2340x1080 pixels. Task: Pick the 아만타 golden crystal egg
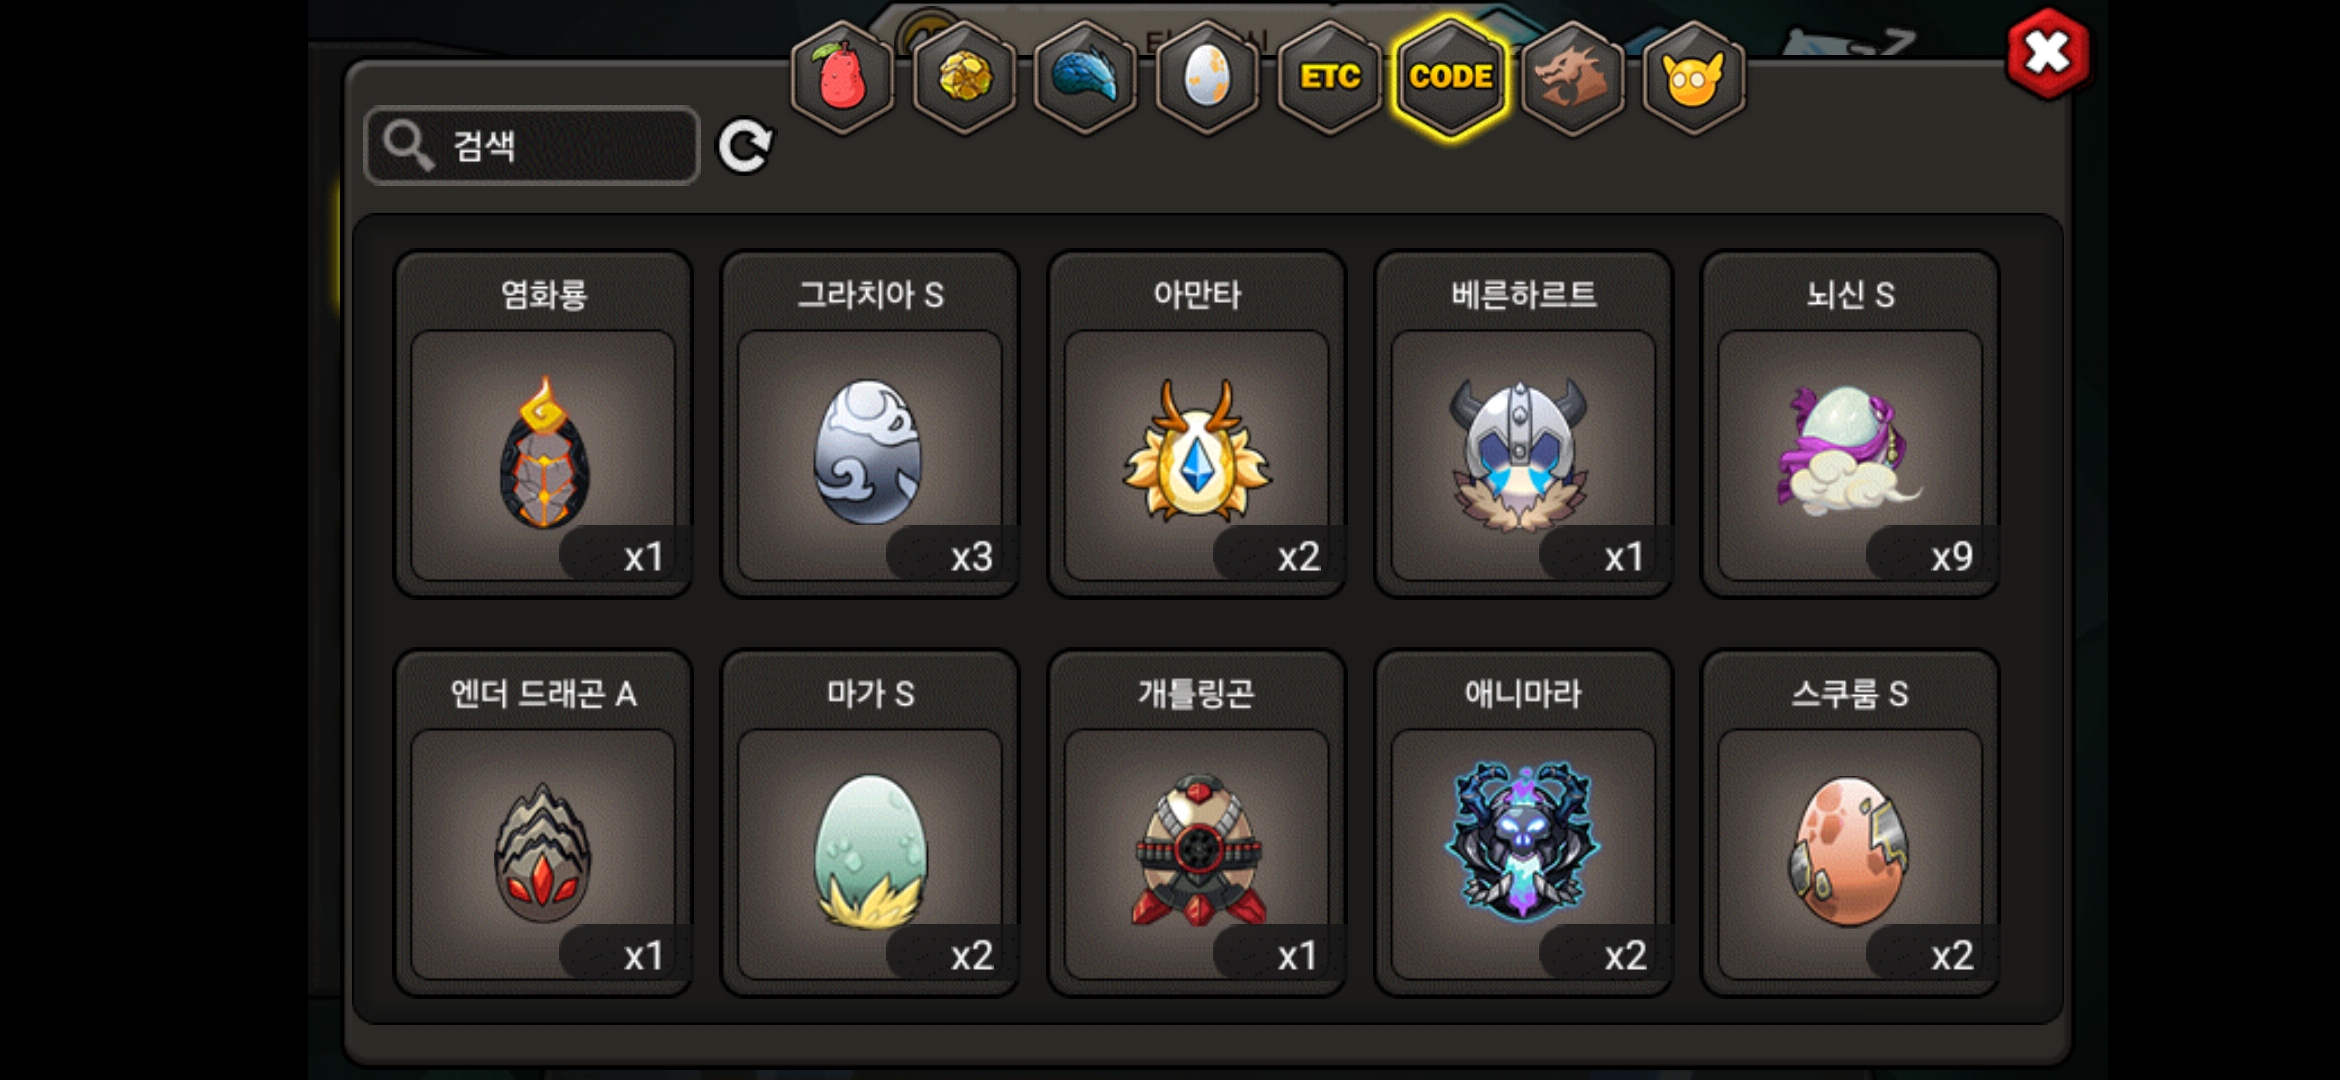pos(1197,424)
